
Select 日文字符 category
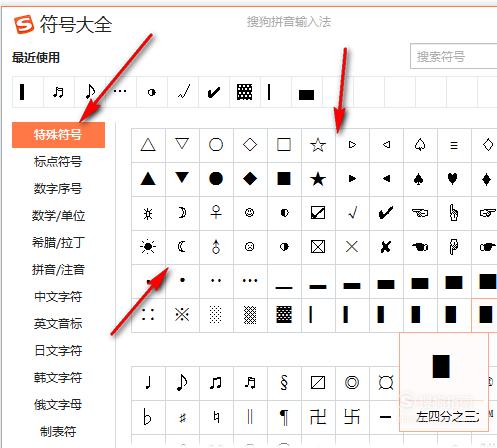coord(58,351)
